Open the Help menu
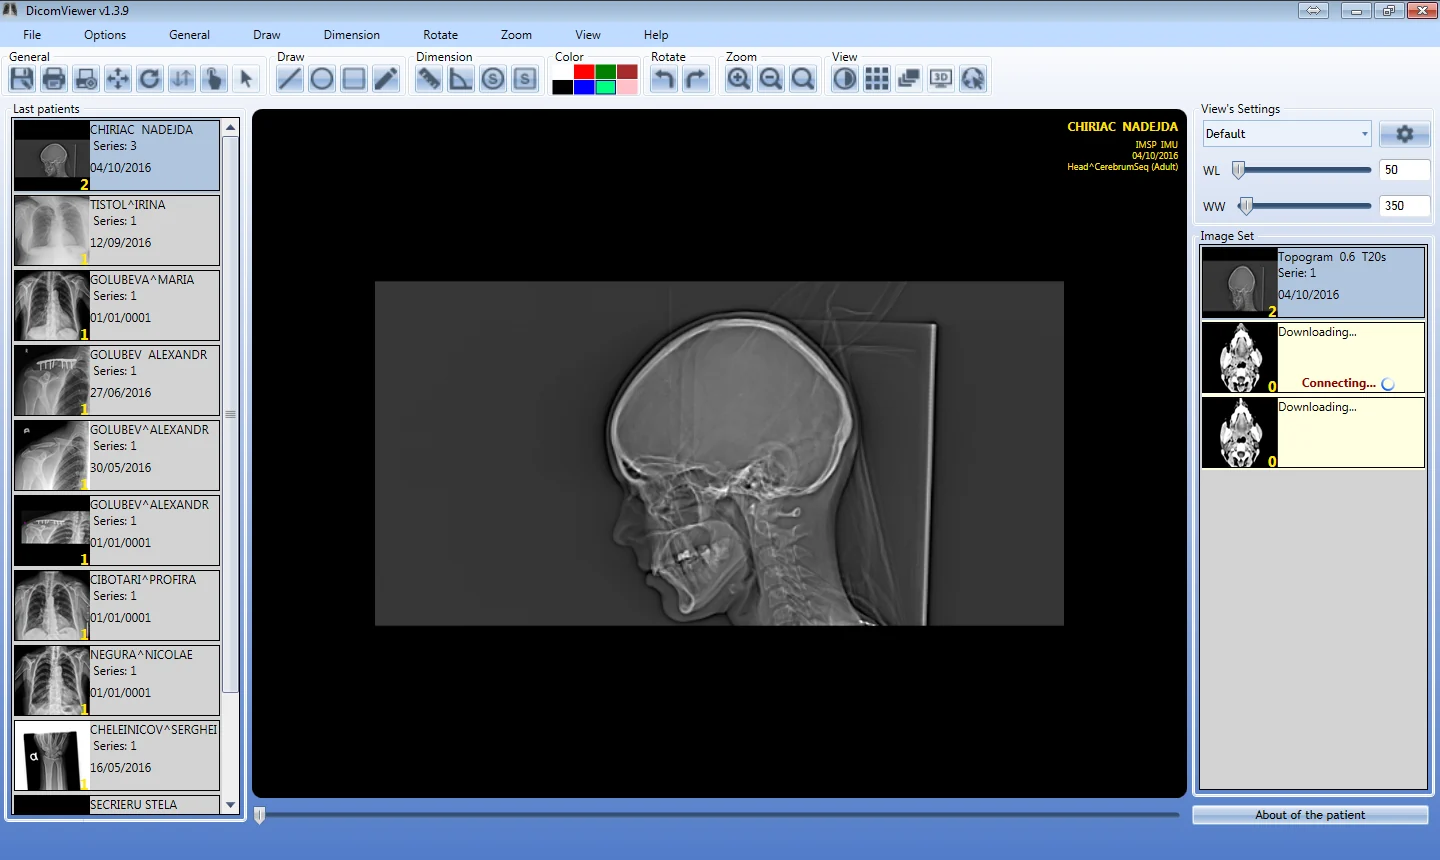1440x860 pixels. 656,35
